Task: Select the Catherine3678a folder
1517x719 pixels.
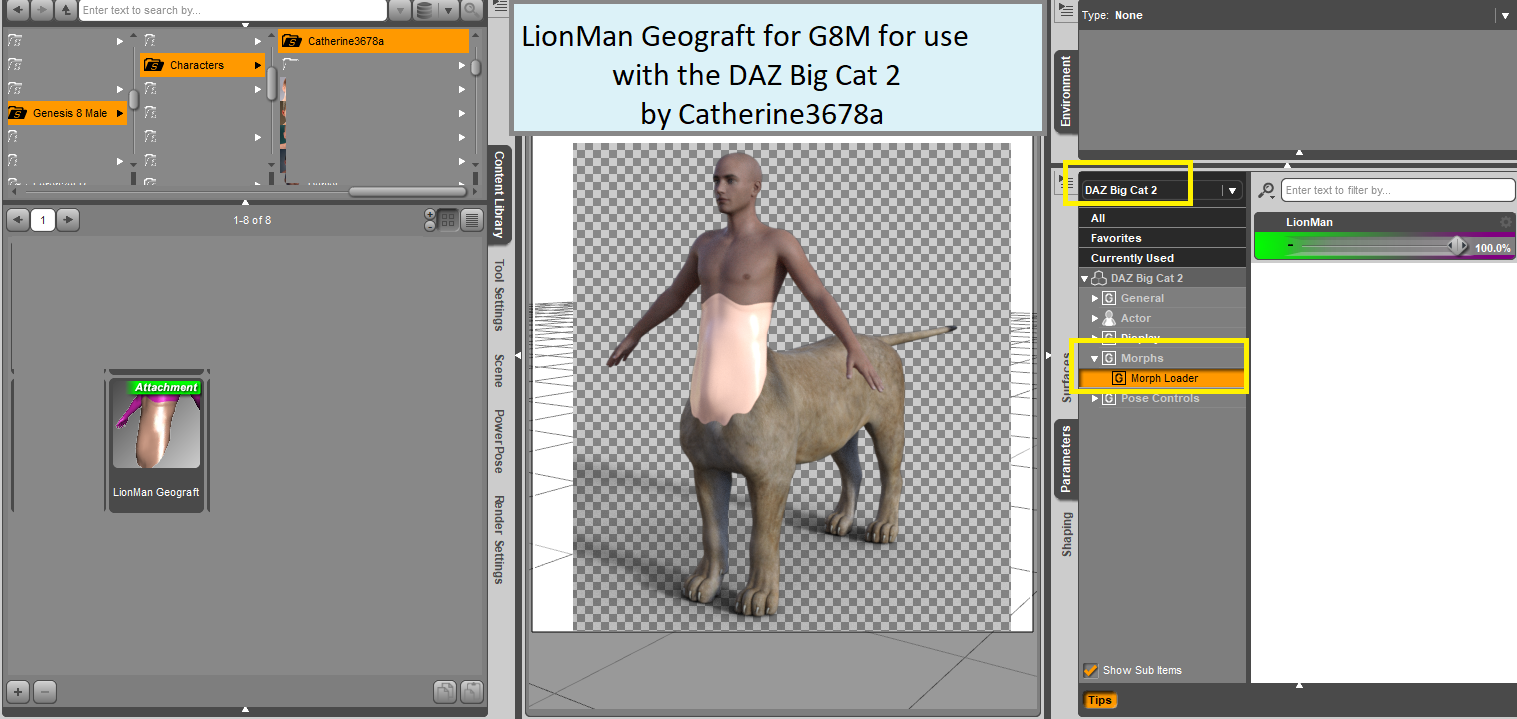Action: tap(373, 41)
